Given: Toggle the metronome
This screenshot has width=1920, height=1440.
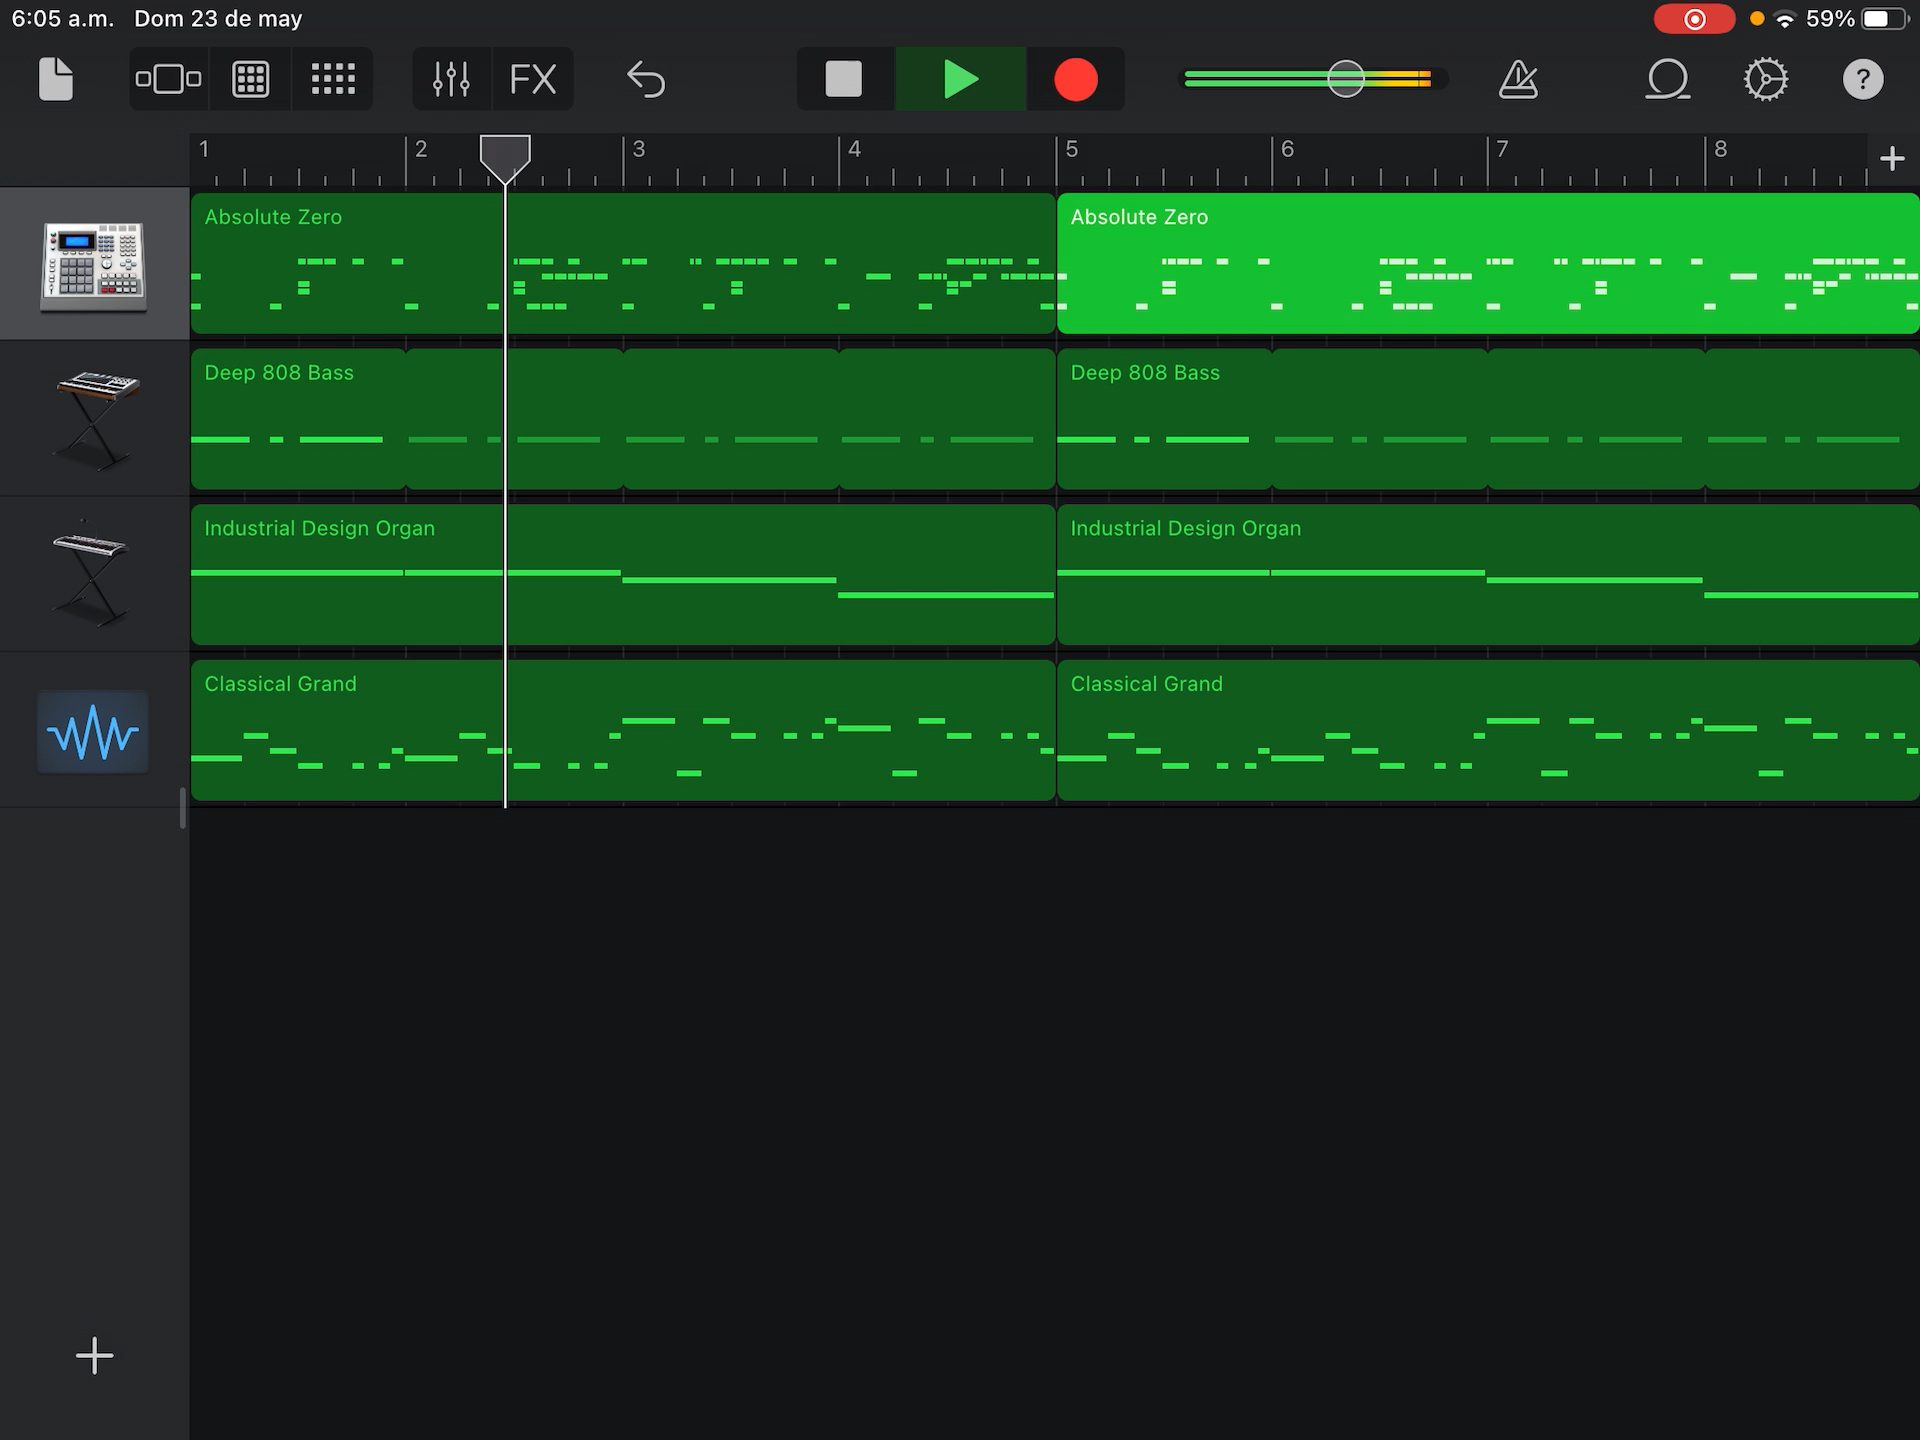Looking at the screenshot, I should click(x=1518, y=79).
